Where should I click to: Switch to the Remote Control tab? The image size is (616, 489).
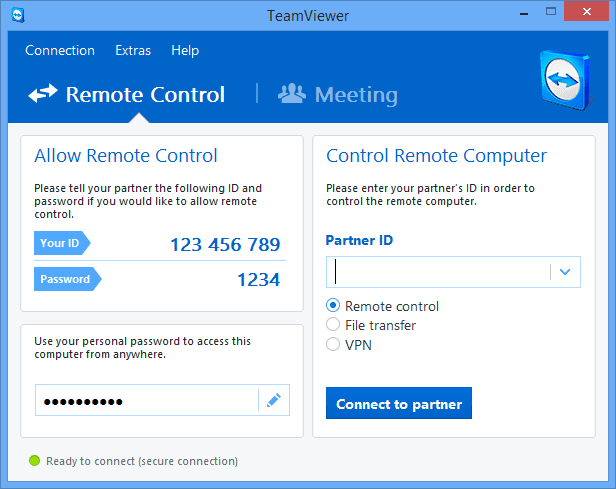tap(126, 94)
